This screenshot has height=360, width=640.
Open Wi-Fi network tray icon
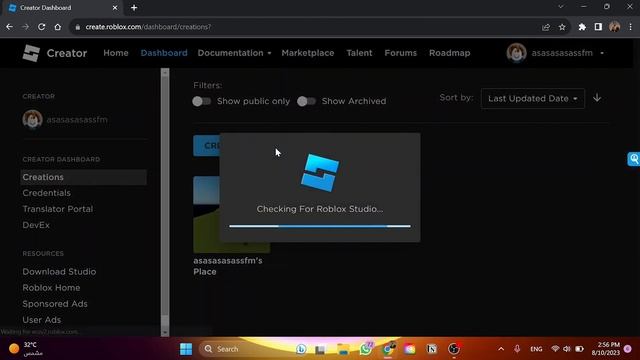(x=555, y=349)
